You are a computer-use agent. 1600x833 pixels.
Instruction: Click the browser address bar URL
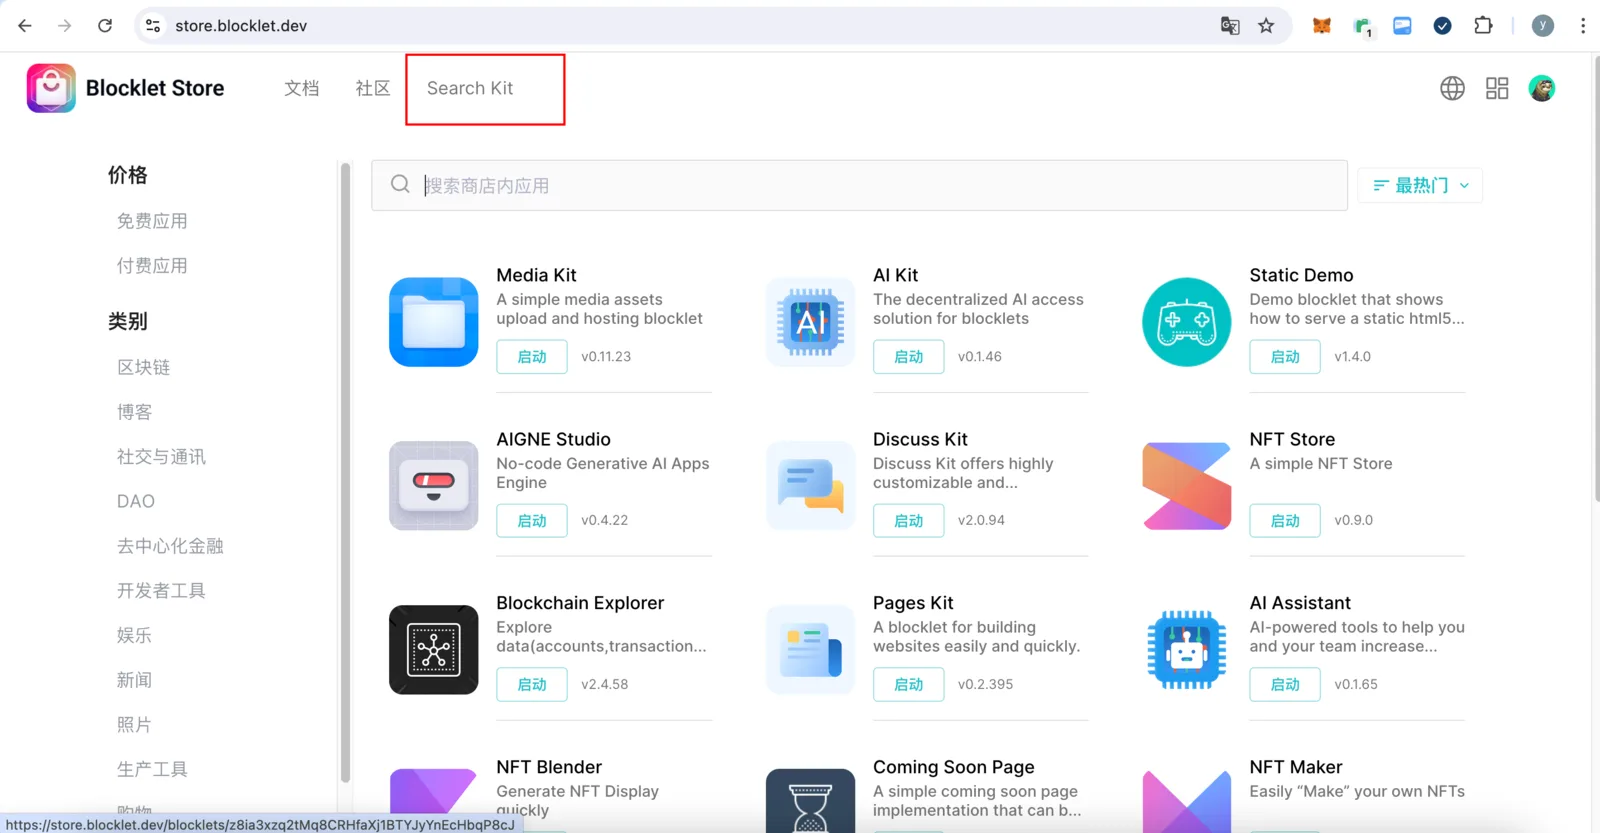[x=241, y=26]
